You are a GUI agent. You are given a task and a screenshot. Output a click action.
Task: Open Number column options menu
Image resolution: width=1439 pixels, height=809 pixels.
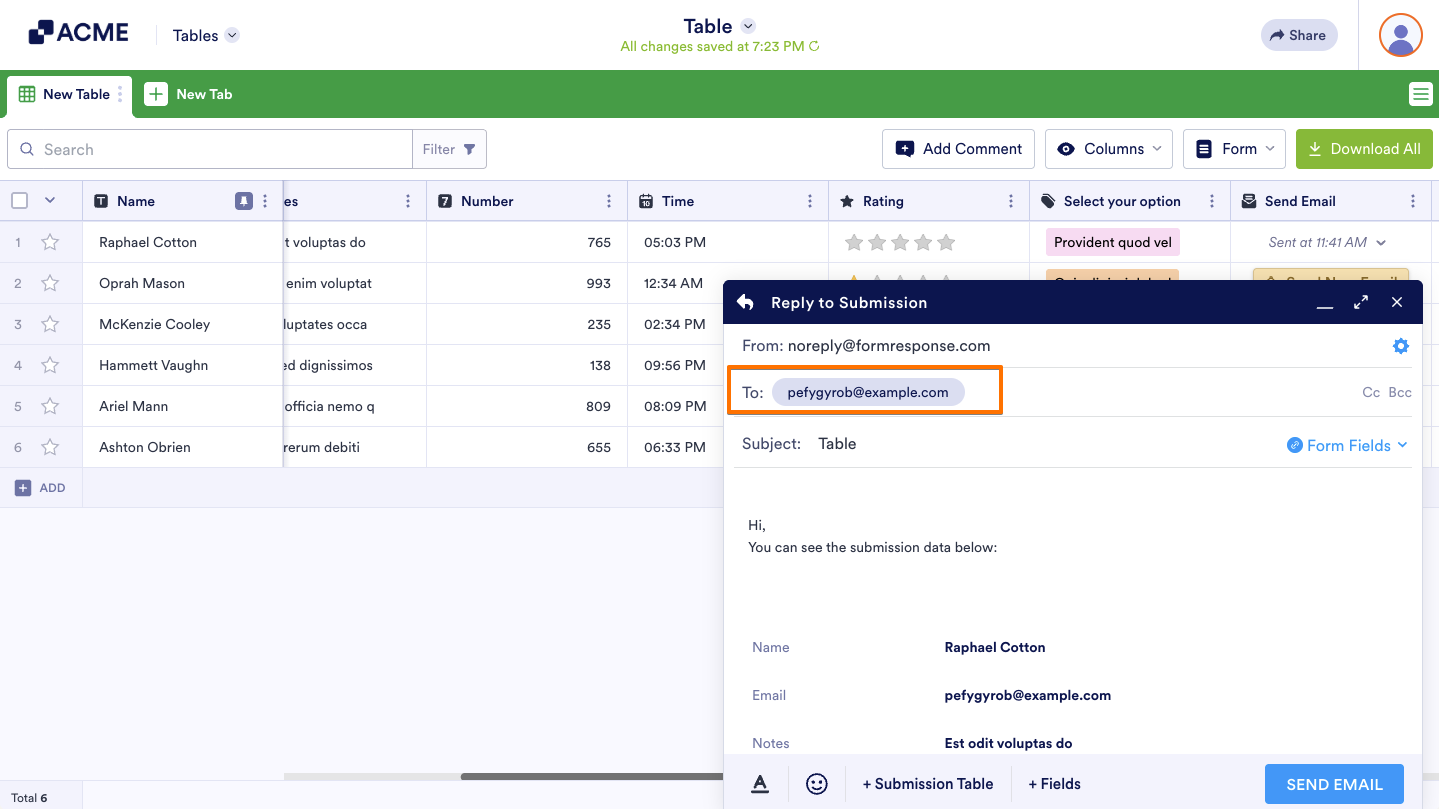609,201
